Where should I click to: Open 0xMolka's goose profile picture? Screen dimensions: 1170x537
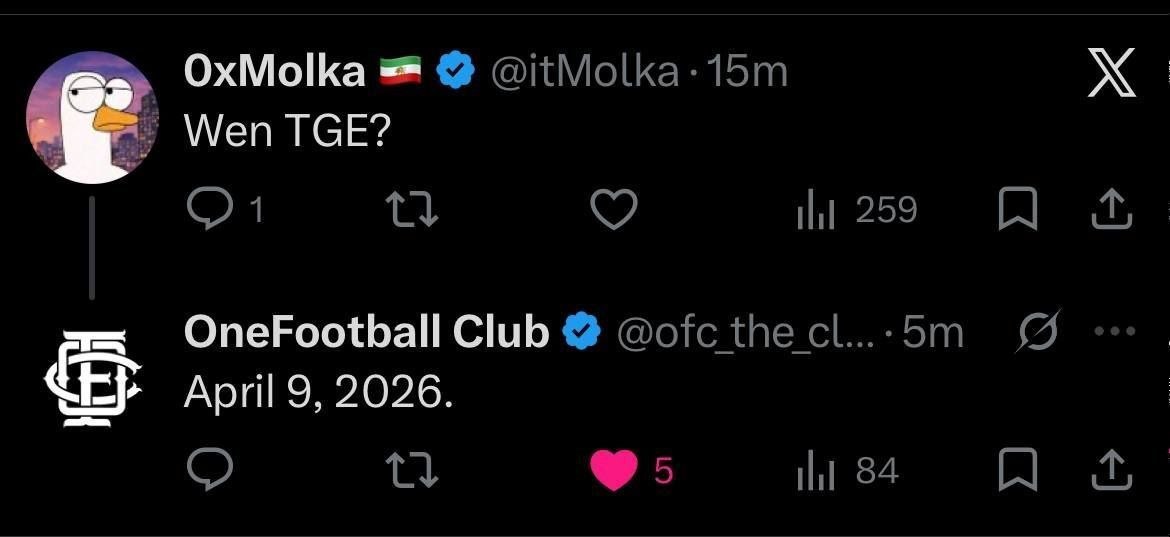pos(92,117)
